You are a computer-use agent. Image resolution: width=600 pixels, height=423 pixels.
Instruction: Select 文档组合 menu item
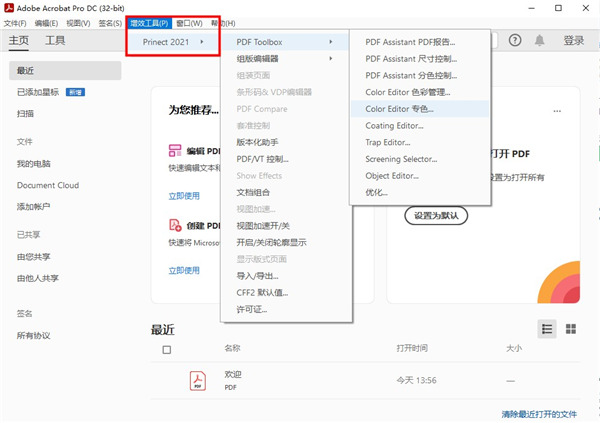point(286,193)
